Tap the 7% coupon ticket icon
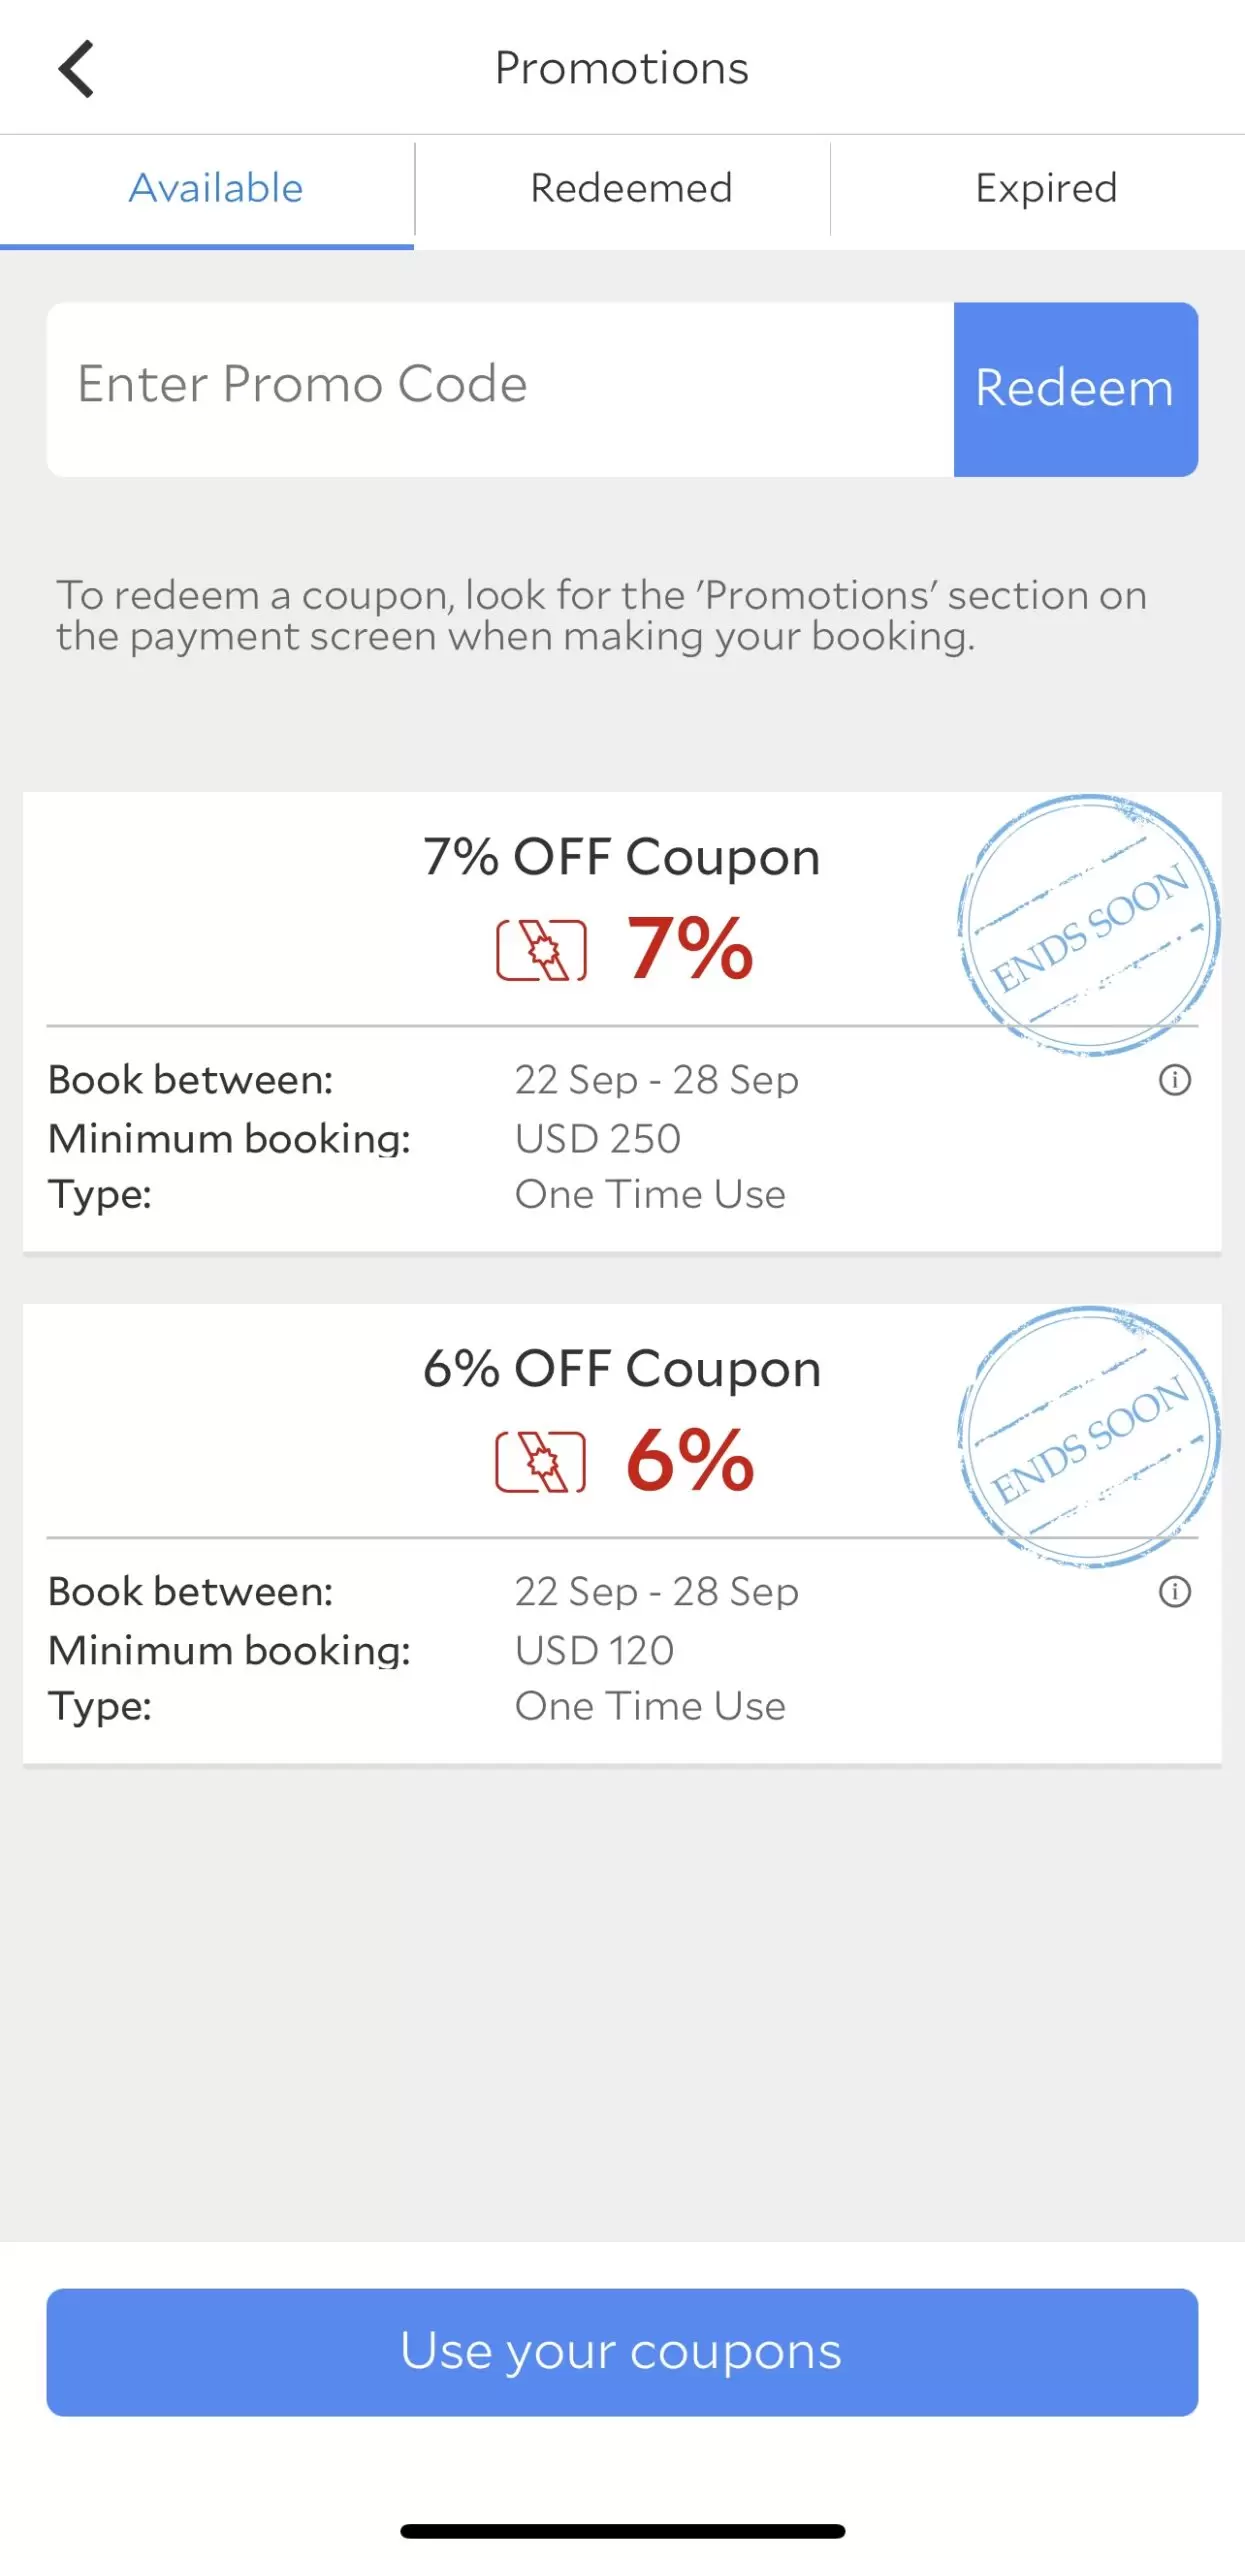The image size is (1245, 2560). [x=541, y=949]
